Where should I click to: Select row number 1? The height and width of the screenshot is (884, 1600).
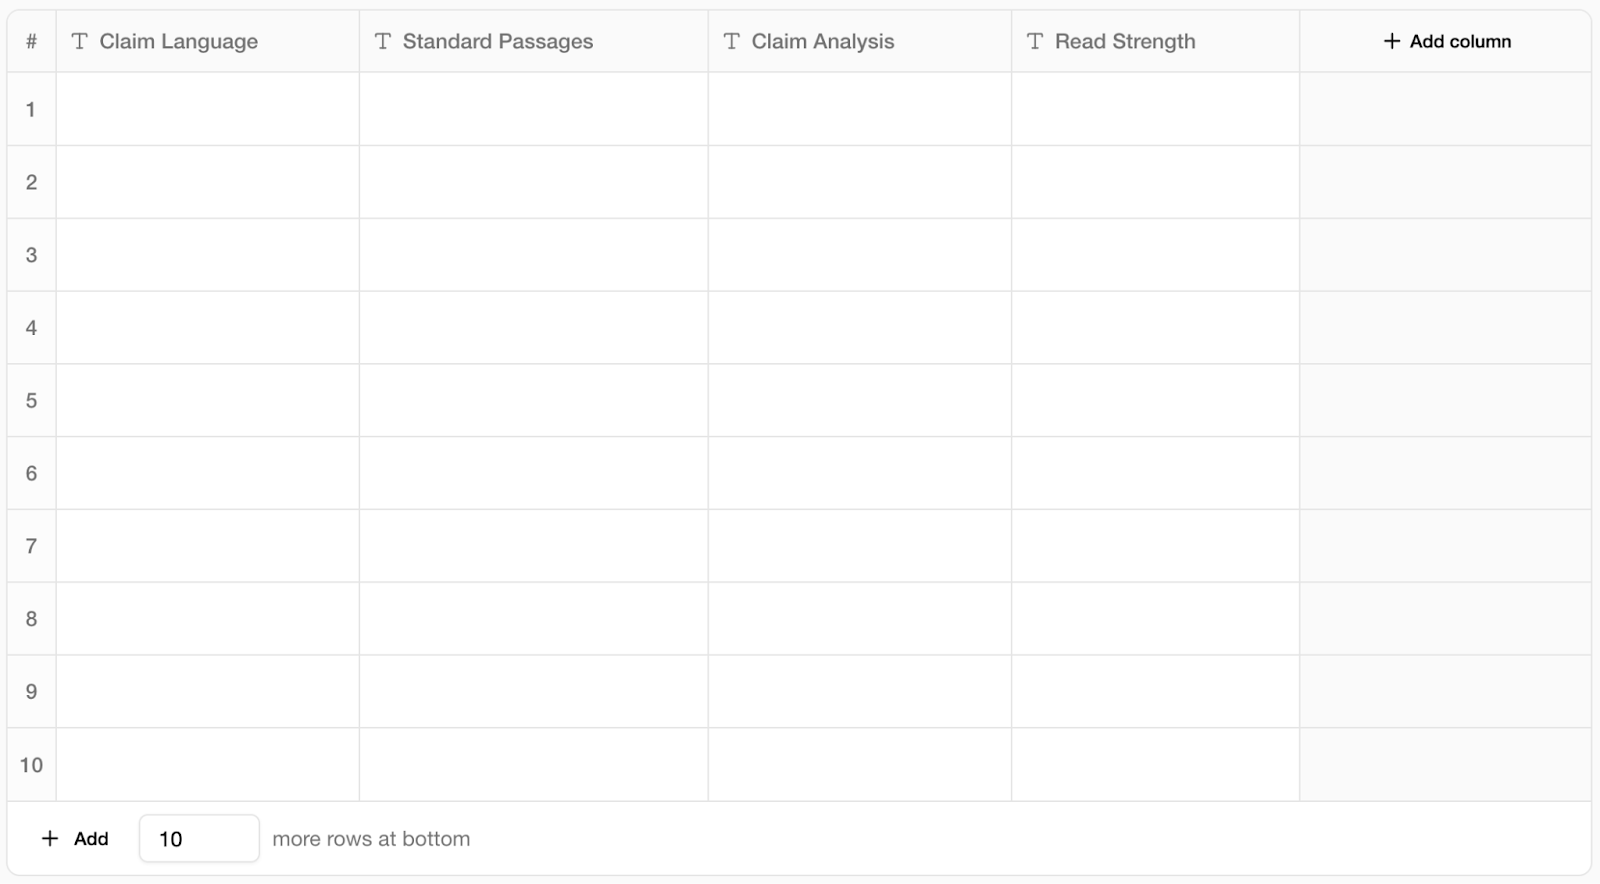click(x=32, y=109)
